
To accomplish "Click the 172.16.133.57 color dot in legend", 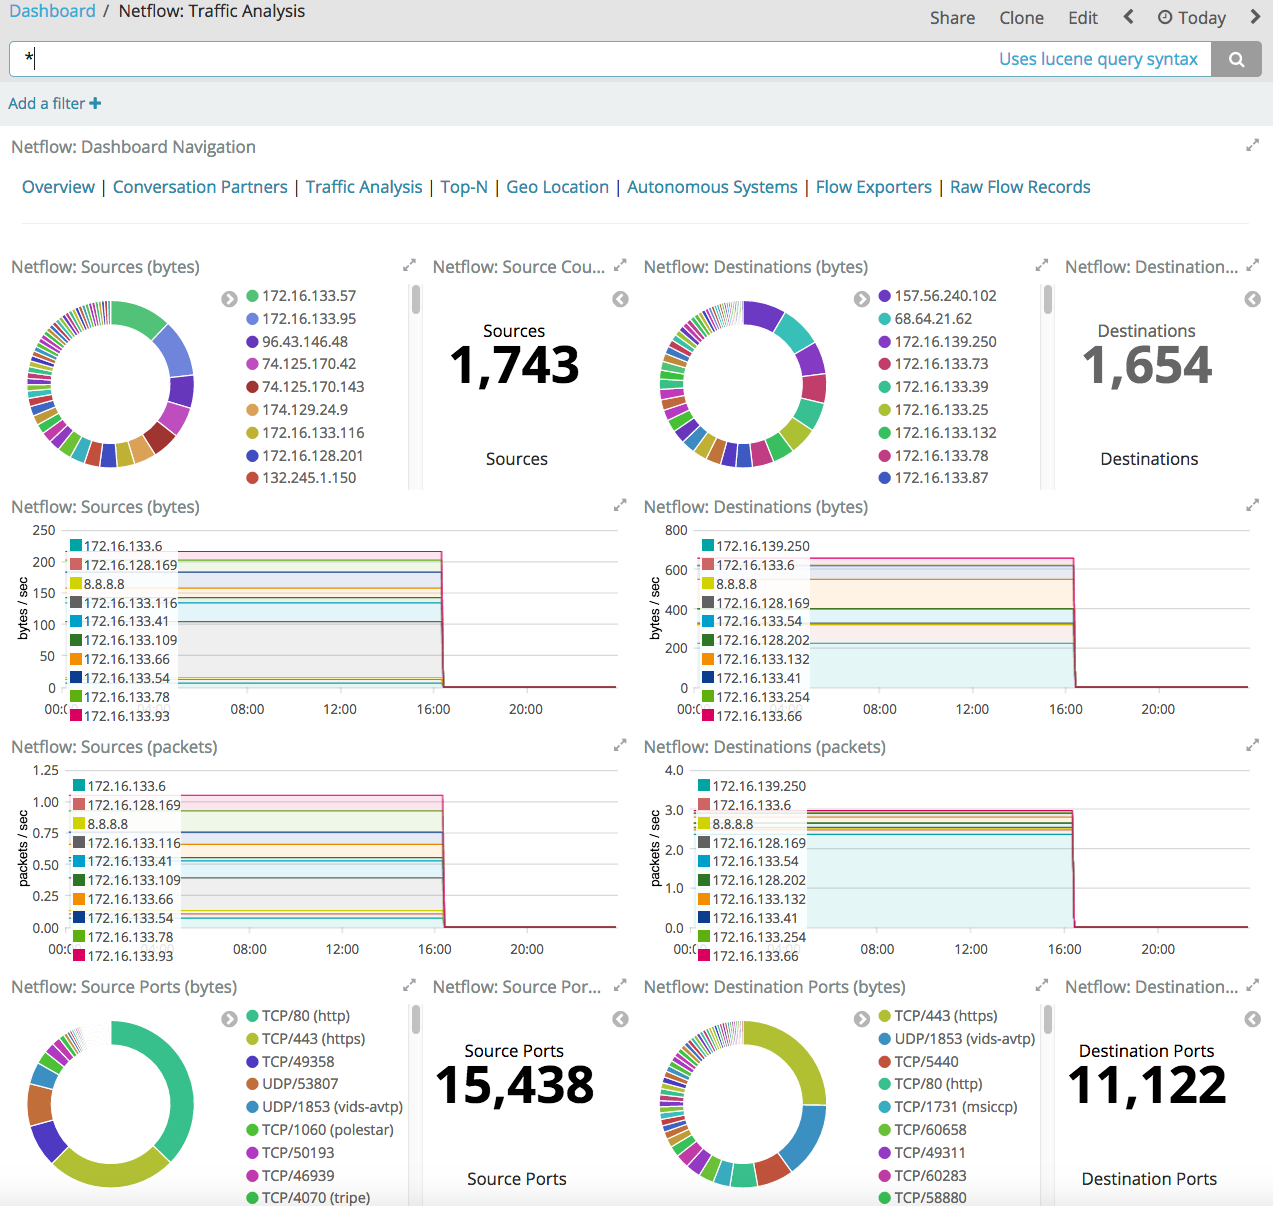I will pos(250,295).
